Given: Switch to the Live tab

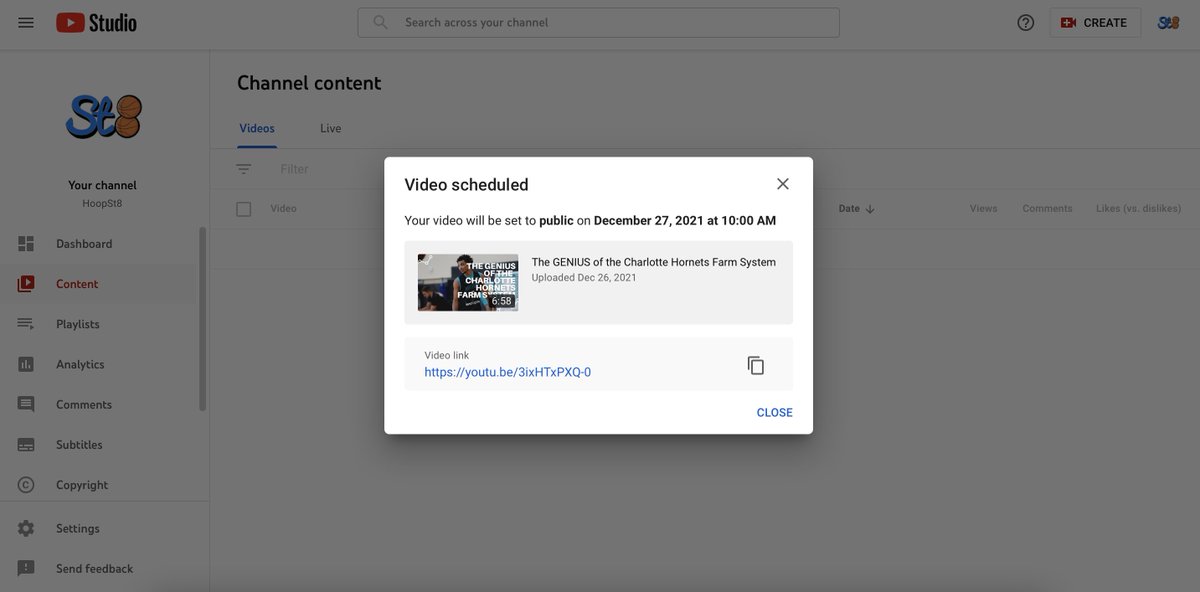Looking at the screenshot, I should pyautogui.click(x=331, y=128).
